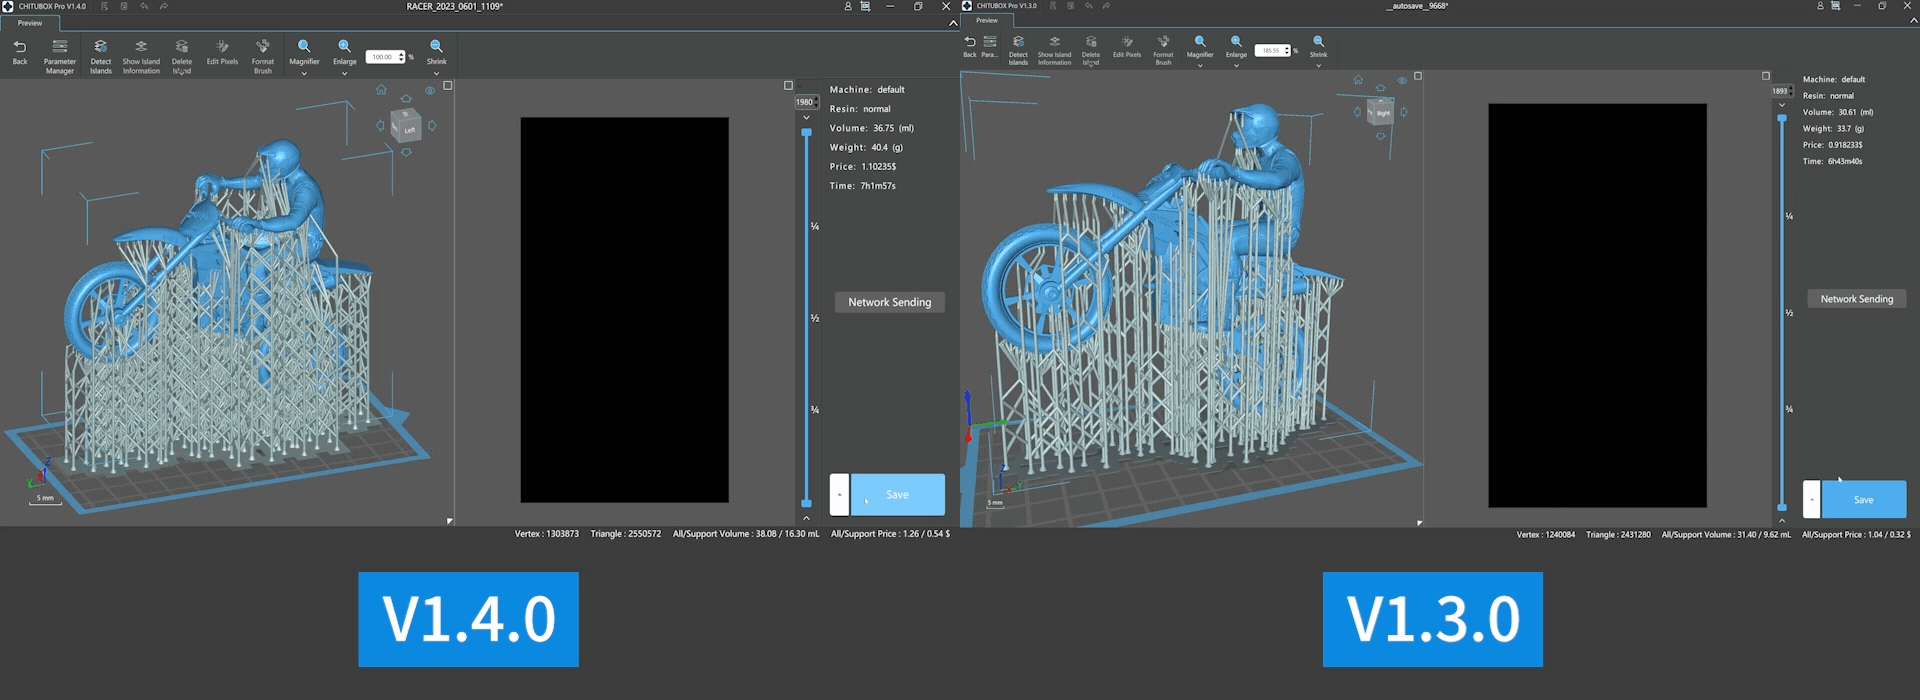This screenshot has height=700, width=1920.
Task: Click Back in the V1.4.0 window toolbar
Action: pos(20,52)
